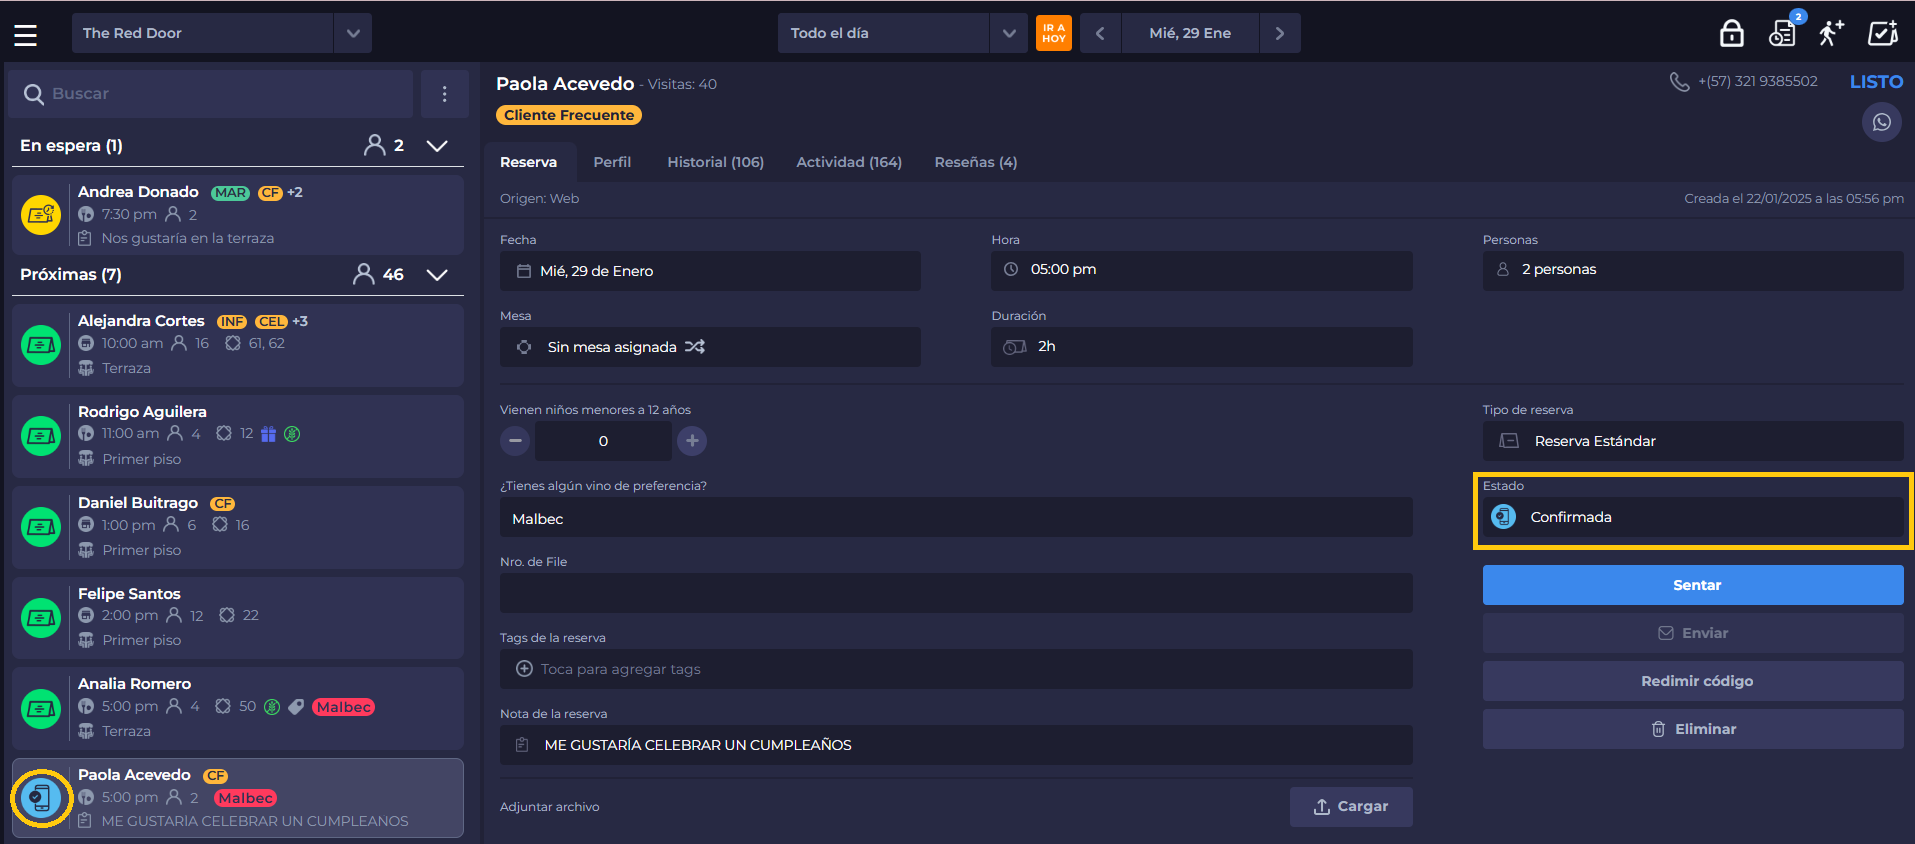This screenshot has width=1915, height=844.
Task: Click the Malbec tag on Analia Romero
Action: coord(343,707)
